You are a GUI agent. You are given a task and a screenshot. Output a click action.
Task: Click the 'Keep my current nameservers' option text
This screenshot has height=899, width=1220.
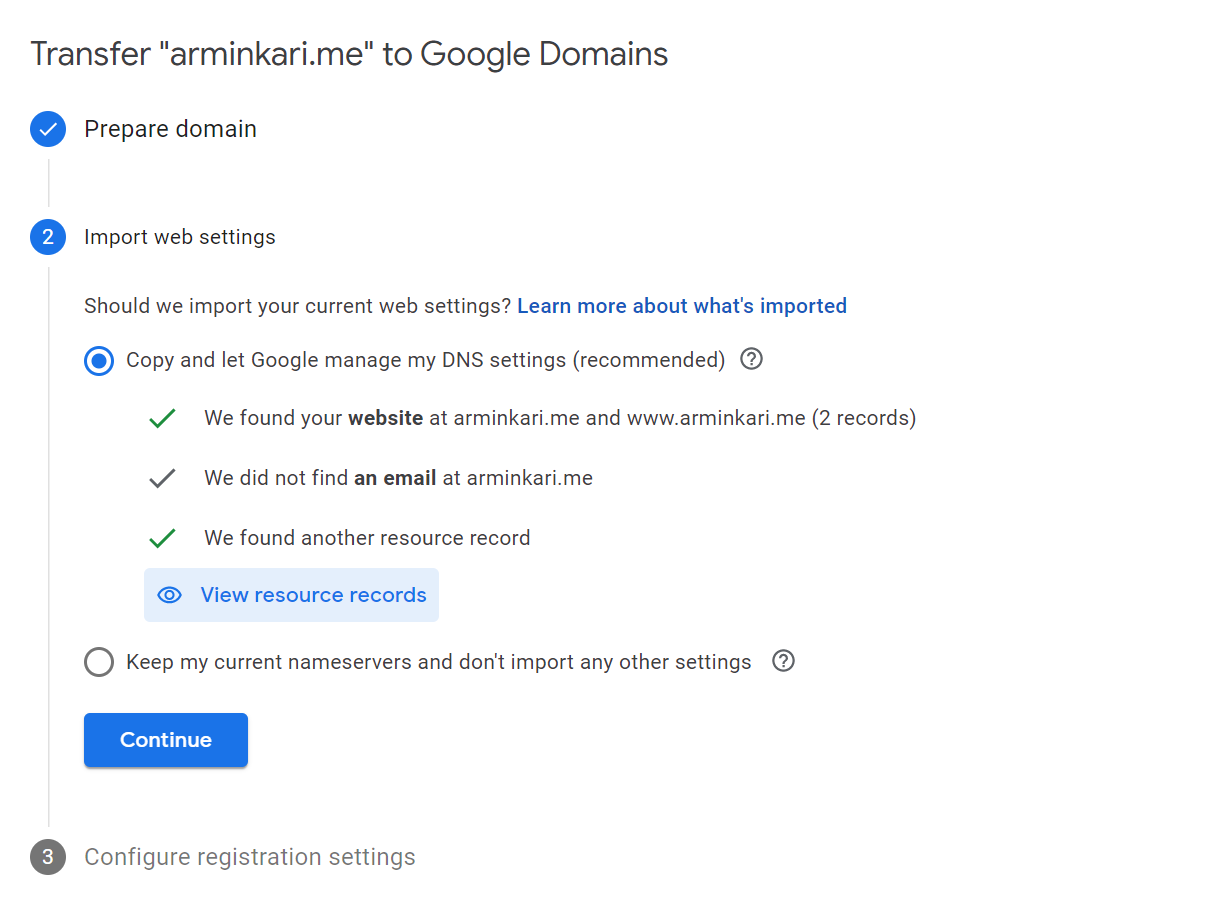[x=438, y=662]
